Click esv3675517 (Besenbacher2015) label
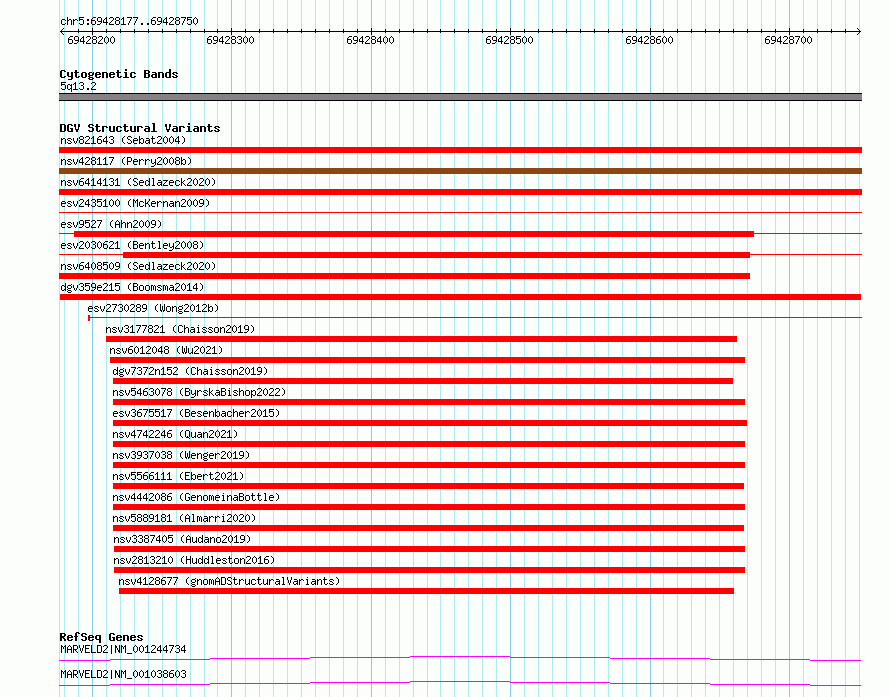The width and height of the screenshot is (890, 697). (x=196, y=413)
